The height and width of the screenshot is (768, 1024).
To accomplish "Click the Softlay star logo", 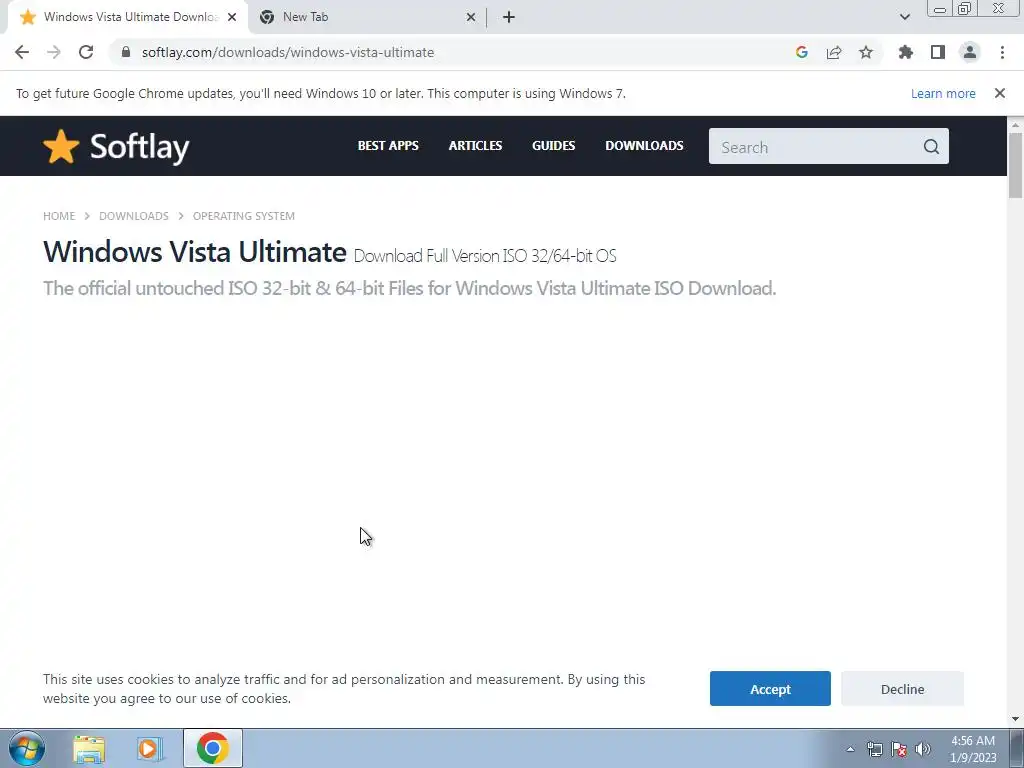I will (x=61, y=146).
